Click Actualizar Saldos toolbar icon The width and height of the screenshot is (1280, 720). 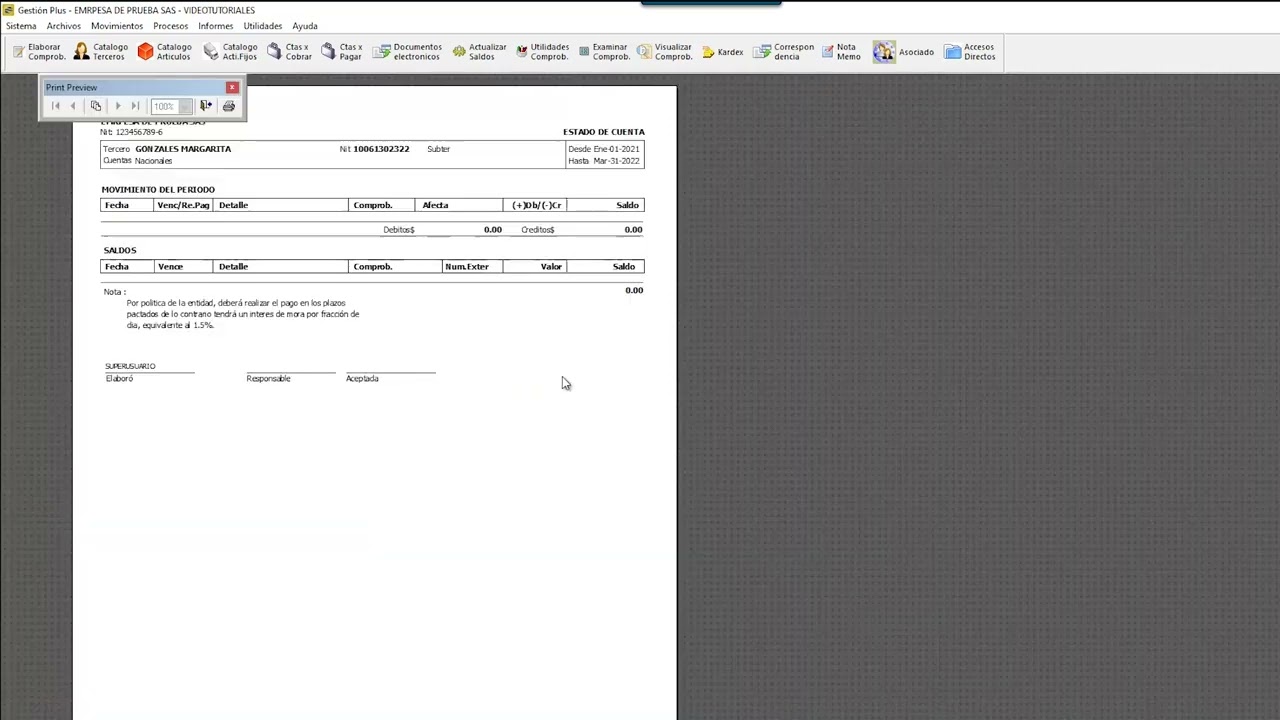(479, 52)
